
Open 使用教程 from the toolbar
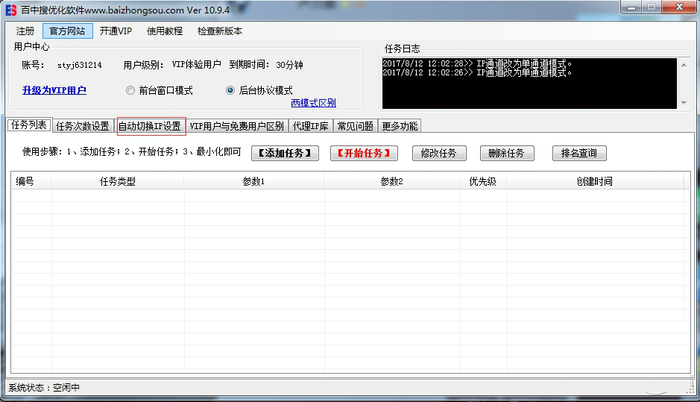pyautogui.click(x=165, y=31)
